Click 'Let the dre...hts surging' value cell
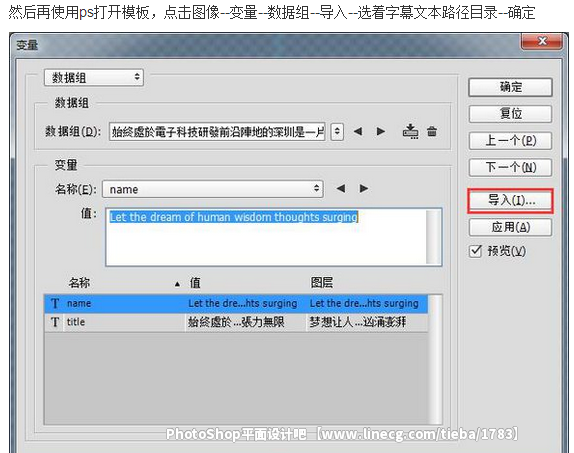The height and width of the screenshot is (453, 574). [242, 304]
